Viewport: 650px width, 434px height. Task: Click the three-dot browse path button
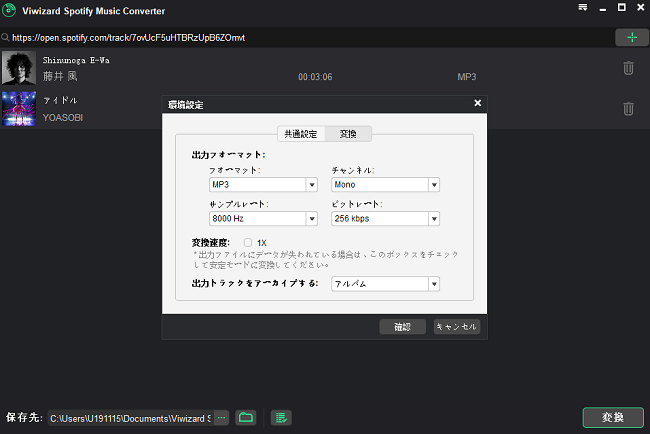(222, 418)
